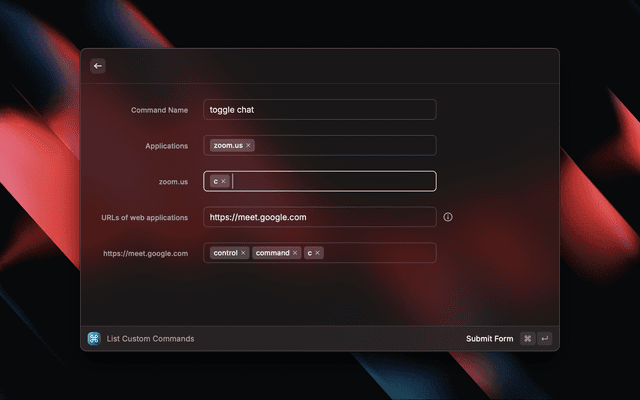Click the return key icon at bottom right
The image size is (640, 400).
(544, 338)
